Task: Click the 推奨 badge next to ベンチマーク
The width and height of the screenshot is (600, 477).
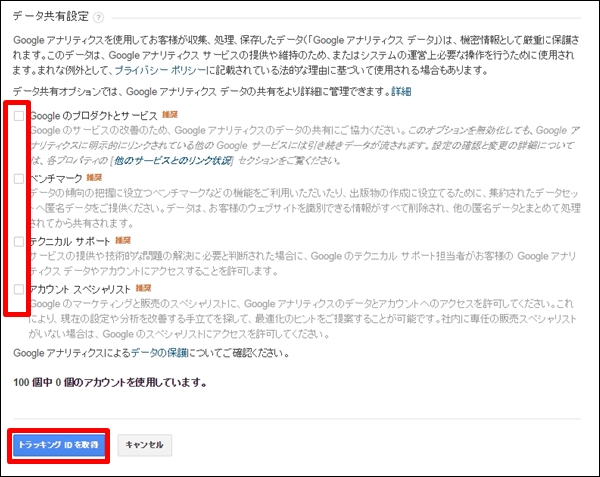Action: tap(94, 177)
